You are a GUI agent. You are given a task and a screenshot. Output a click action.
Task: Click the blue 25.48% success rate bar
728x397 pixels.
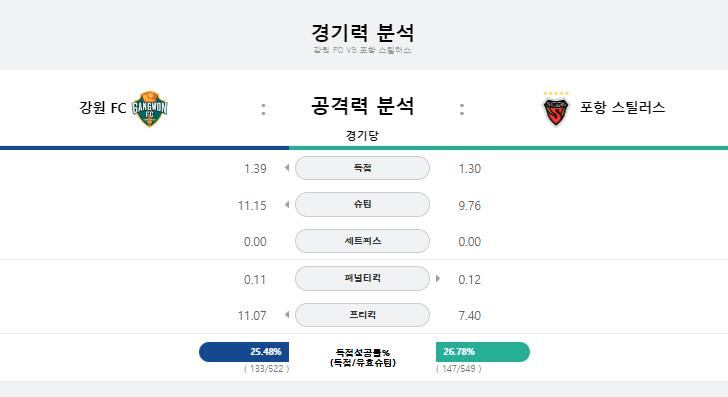(244, 352)
